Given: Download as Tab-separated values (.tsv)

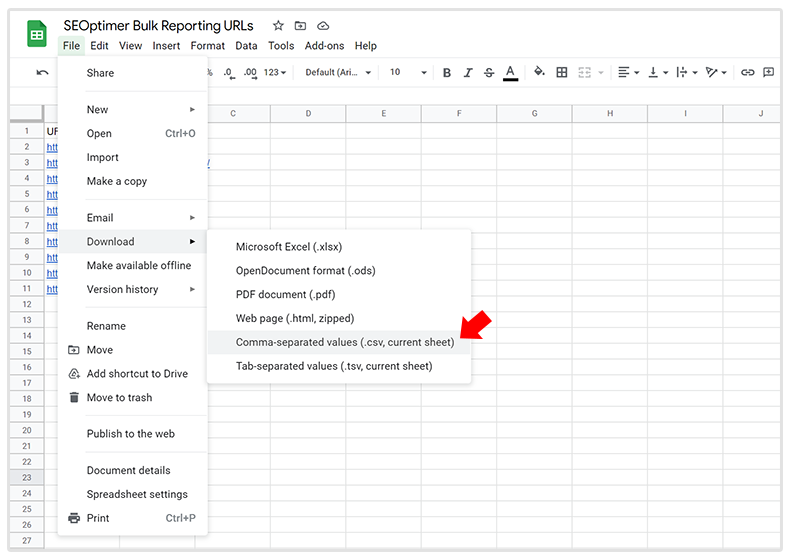Looking at the screenshot, I should (339, 366).
